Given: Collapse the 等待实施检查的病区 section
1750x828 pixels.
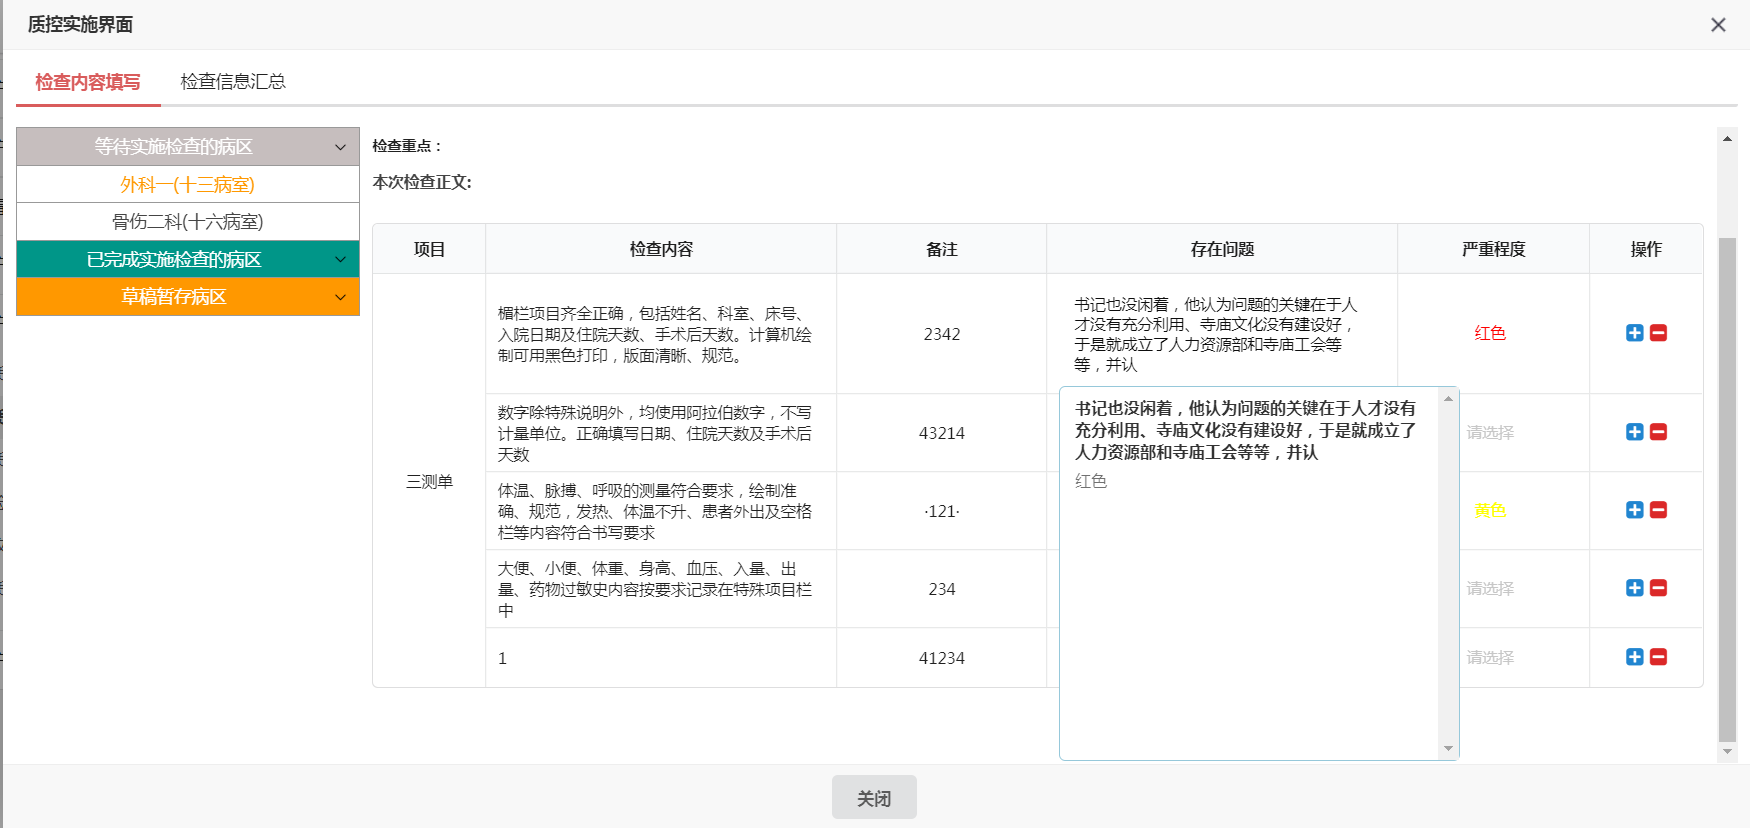Looking at the screenshot, I should point(188,147).
